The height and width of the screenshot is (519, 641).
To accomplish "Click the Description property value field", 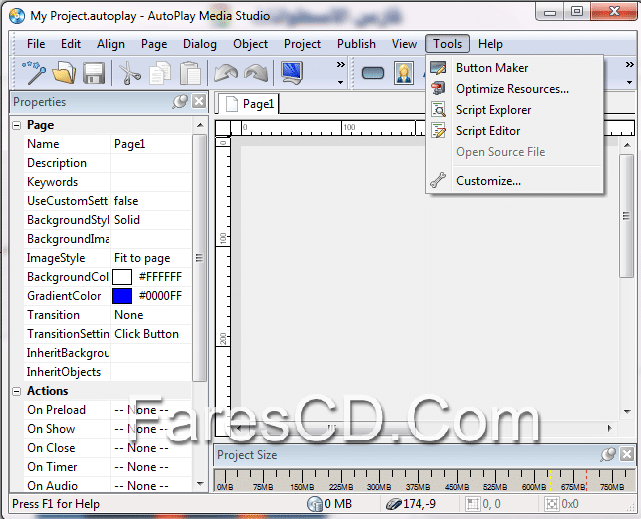I will pyautogui.click(x=151, y=163).
